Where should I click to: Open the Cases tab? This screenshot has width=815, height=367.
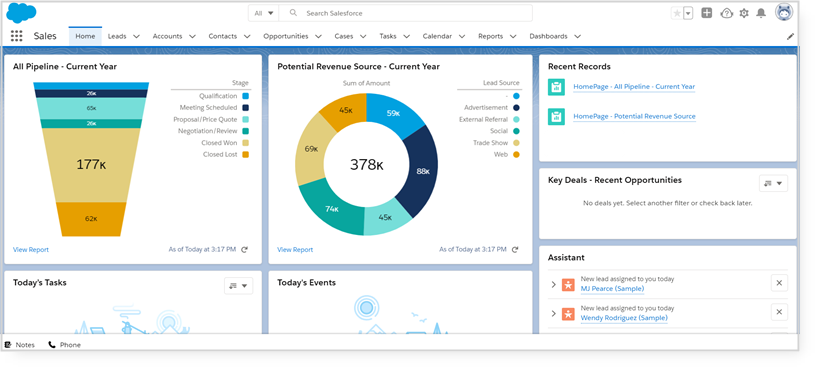(x=344, y=36)
